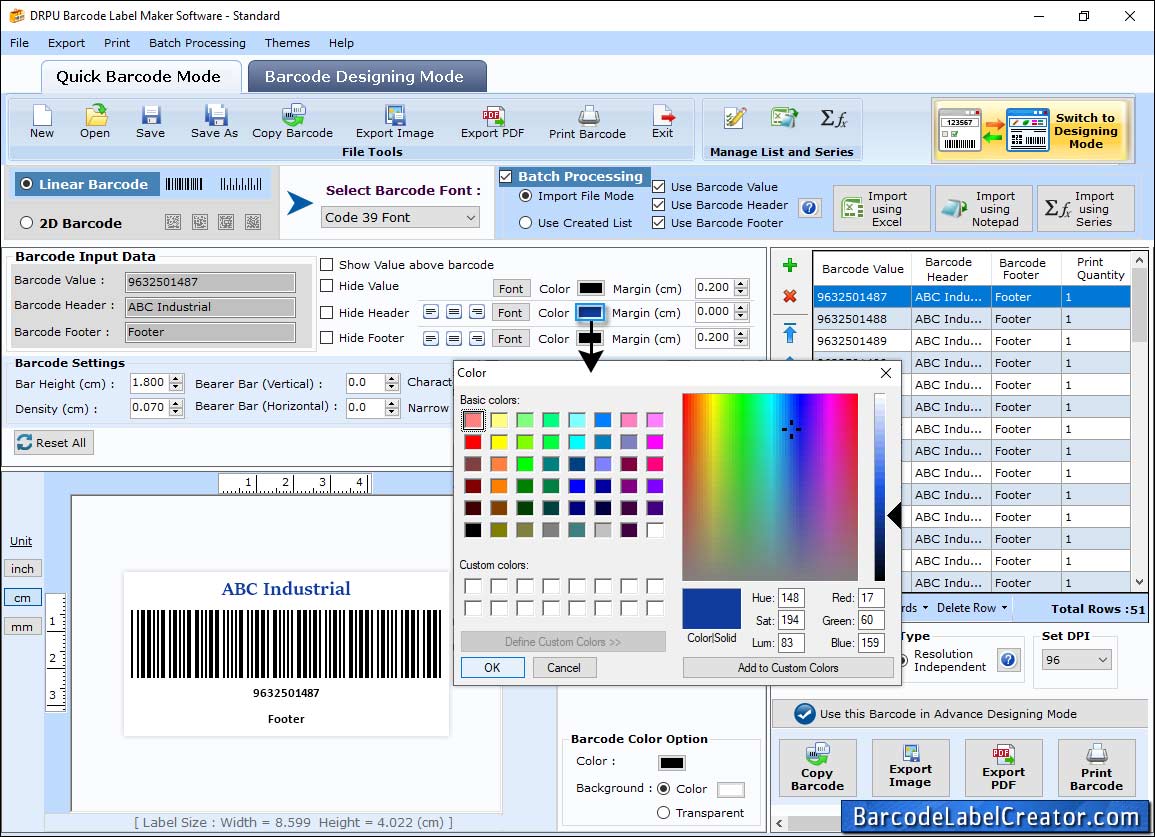Click the Excel list icon in Manage List
Image resolution: width=1155 pixels, height=837 pixels.
(x=784, y=118)
